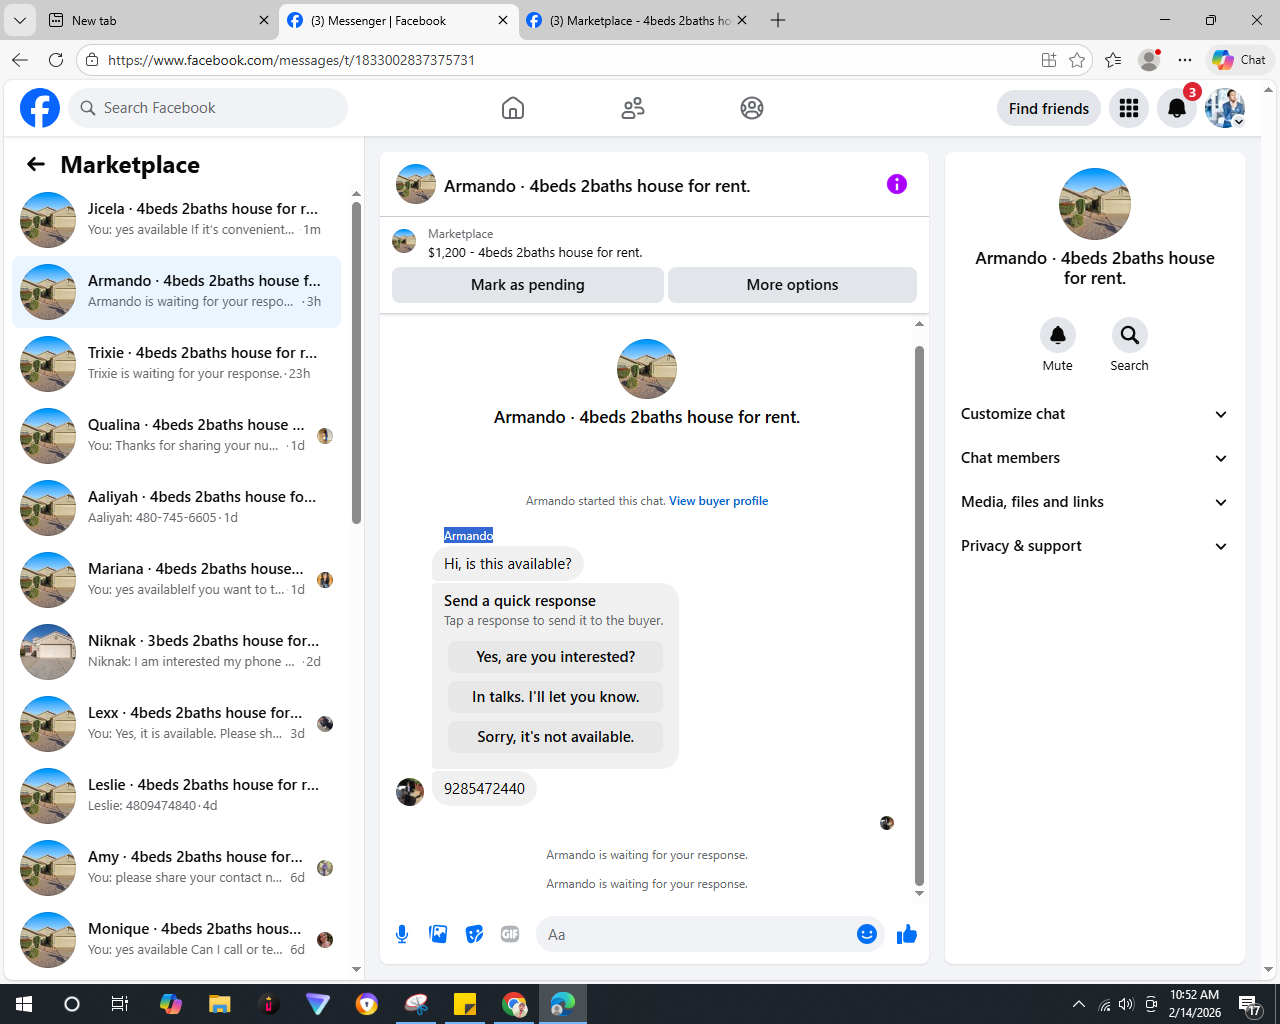Open the tab actions menu arrow
Viewport: 1280px width, 1024px height.
pos(20,20)
